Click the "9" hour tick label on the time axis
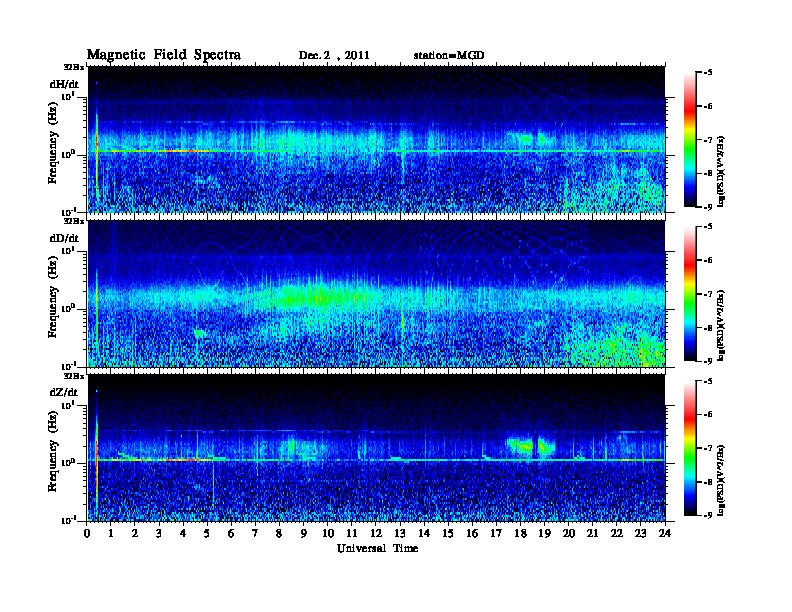Image resolution: width=792 pixels, height=612 pixels. point(304,533)
